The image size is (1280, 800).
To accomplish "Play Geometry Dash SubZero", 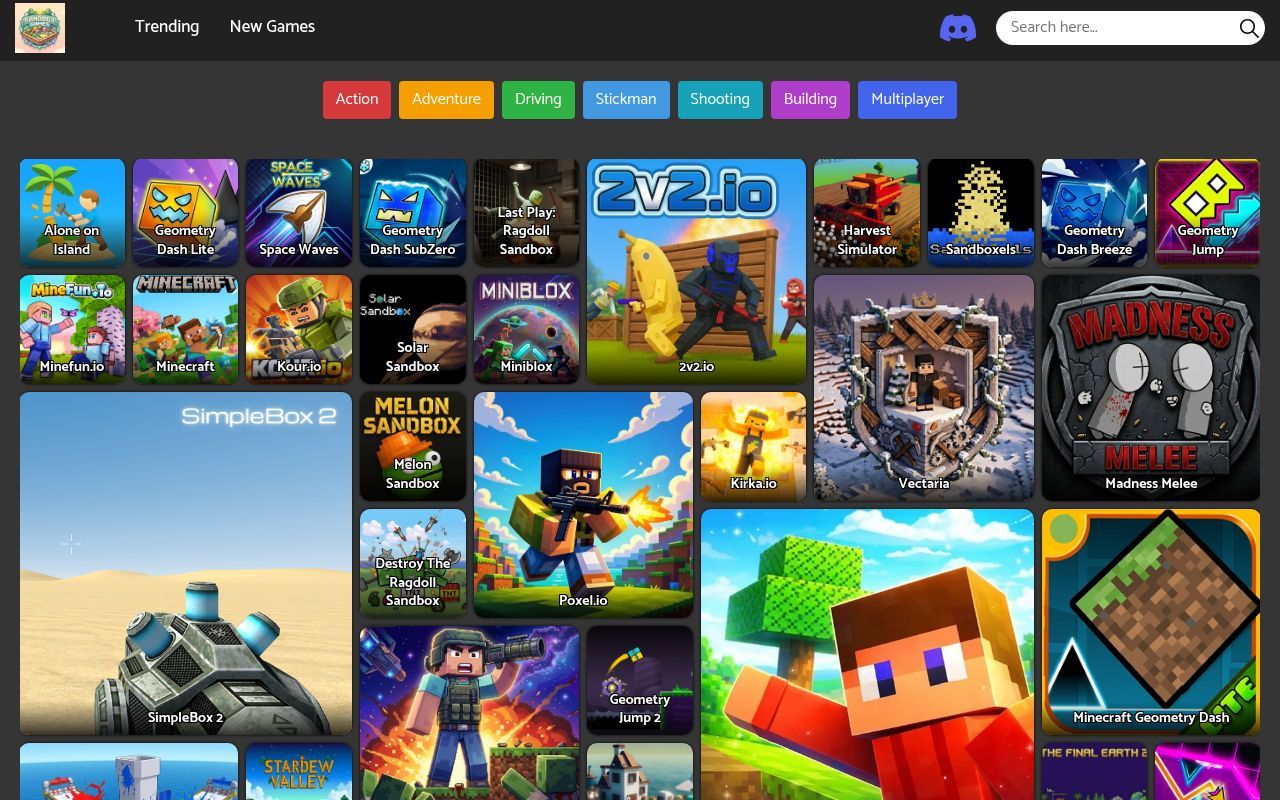I will 413,212.
